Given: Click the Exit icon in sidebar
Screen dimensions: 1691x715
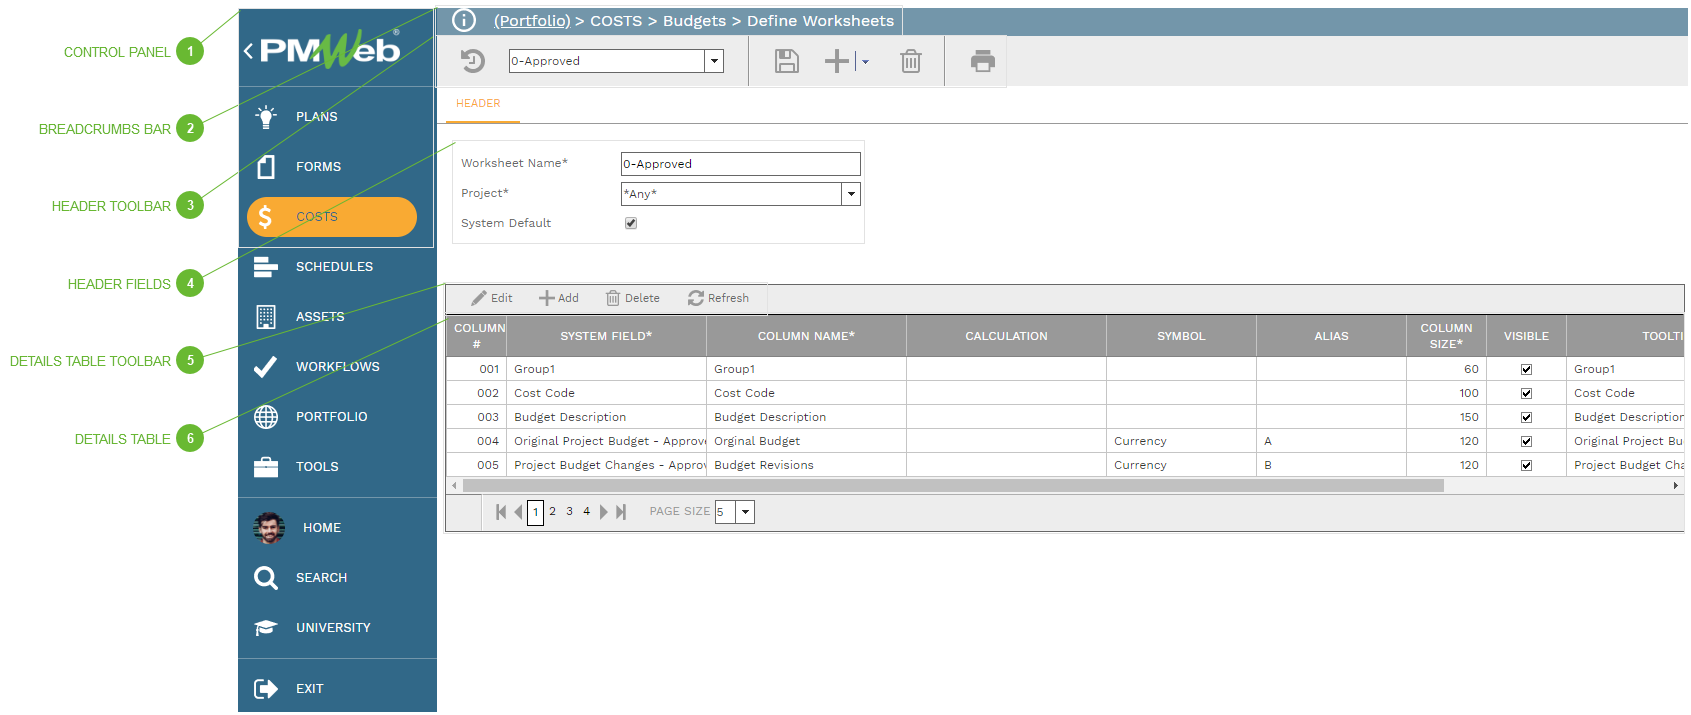Looking at the screenshot, I should point(266,689).
